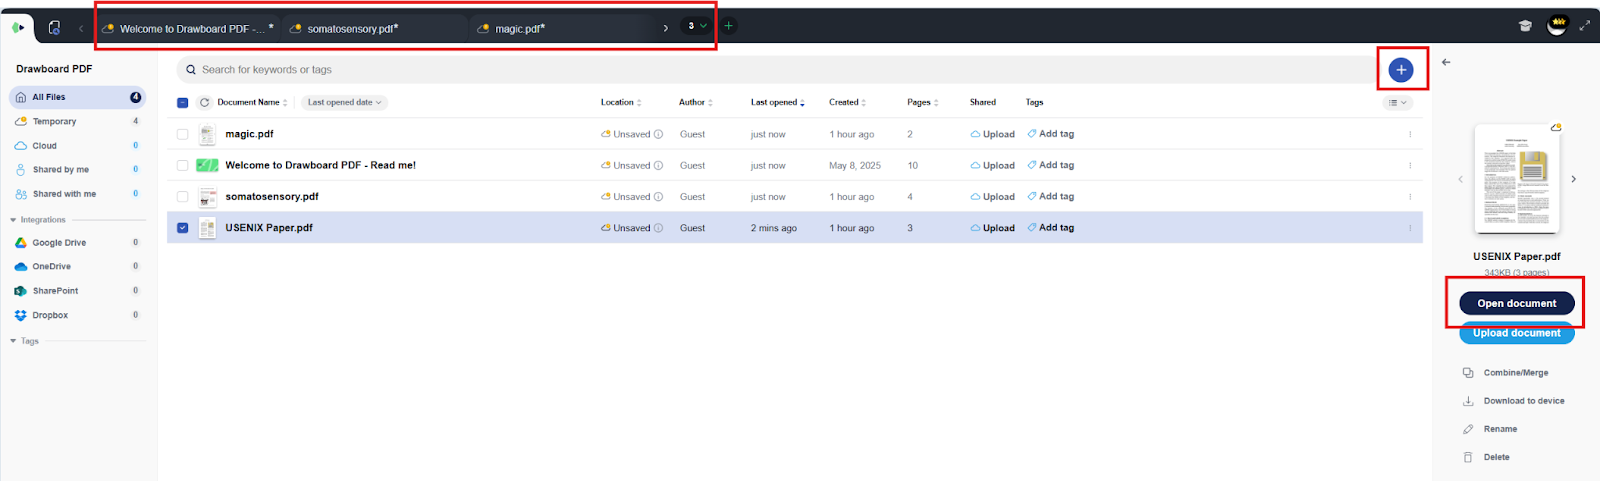Viewport: 1600px width, 481px height.
Task: Focus the keywords or tags search field
Action: pos(776,70)
